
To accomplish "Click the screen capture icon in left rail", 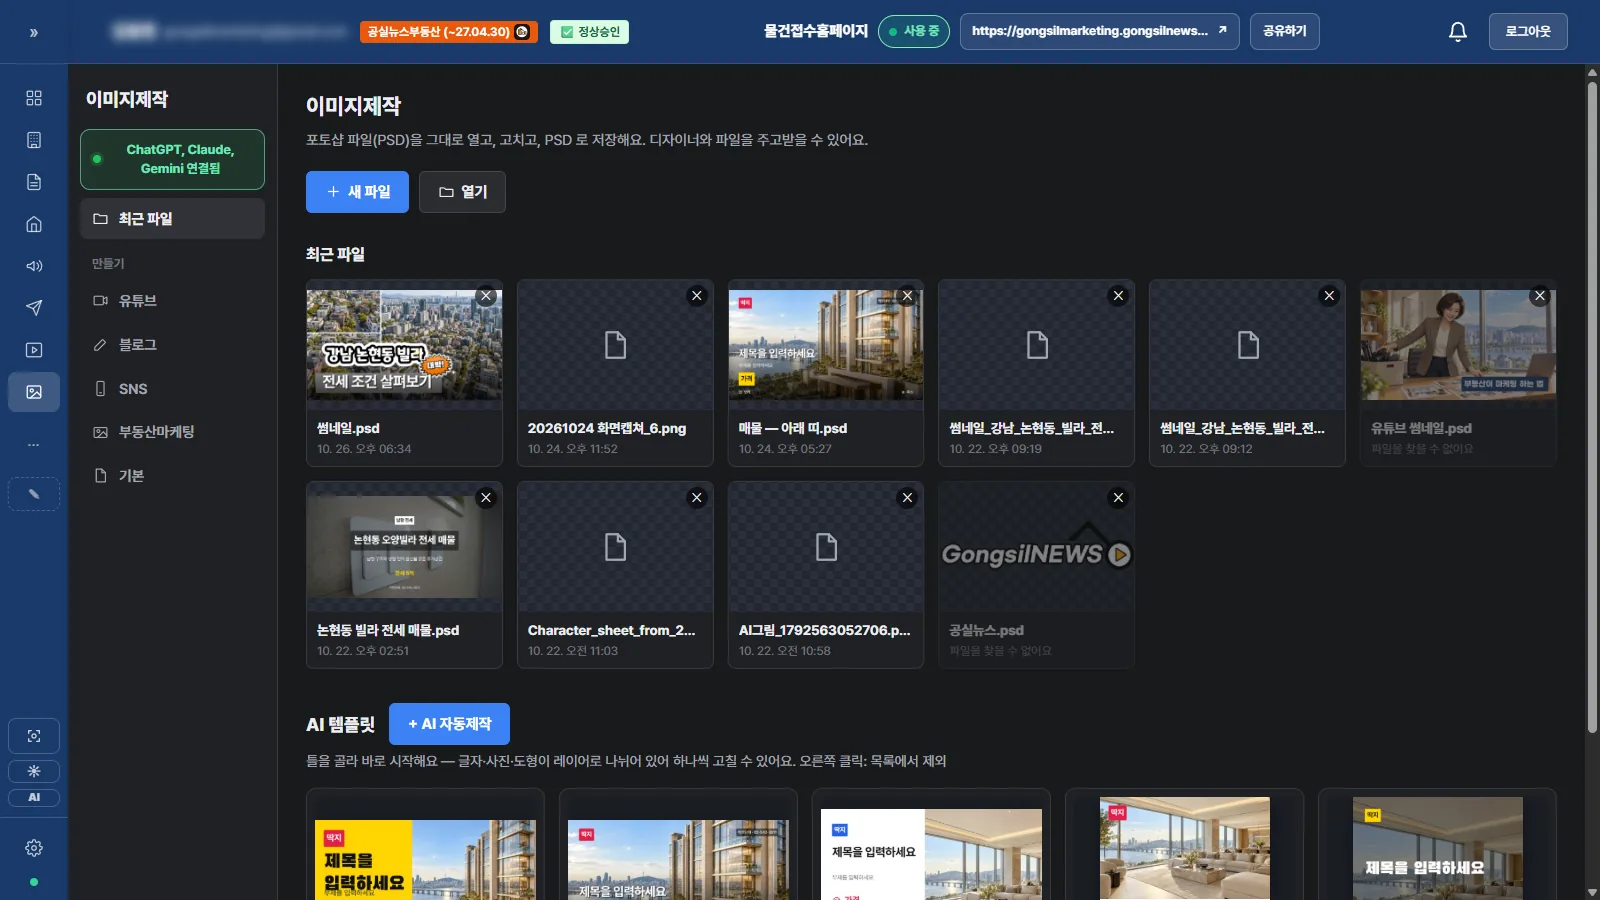I will [34, 736].
